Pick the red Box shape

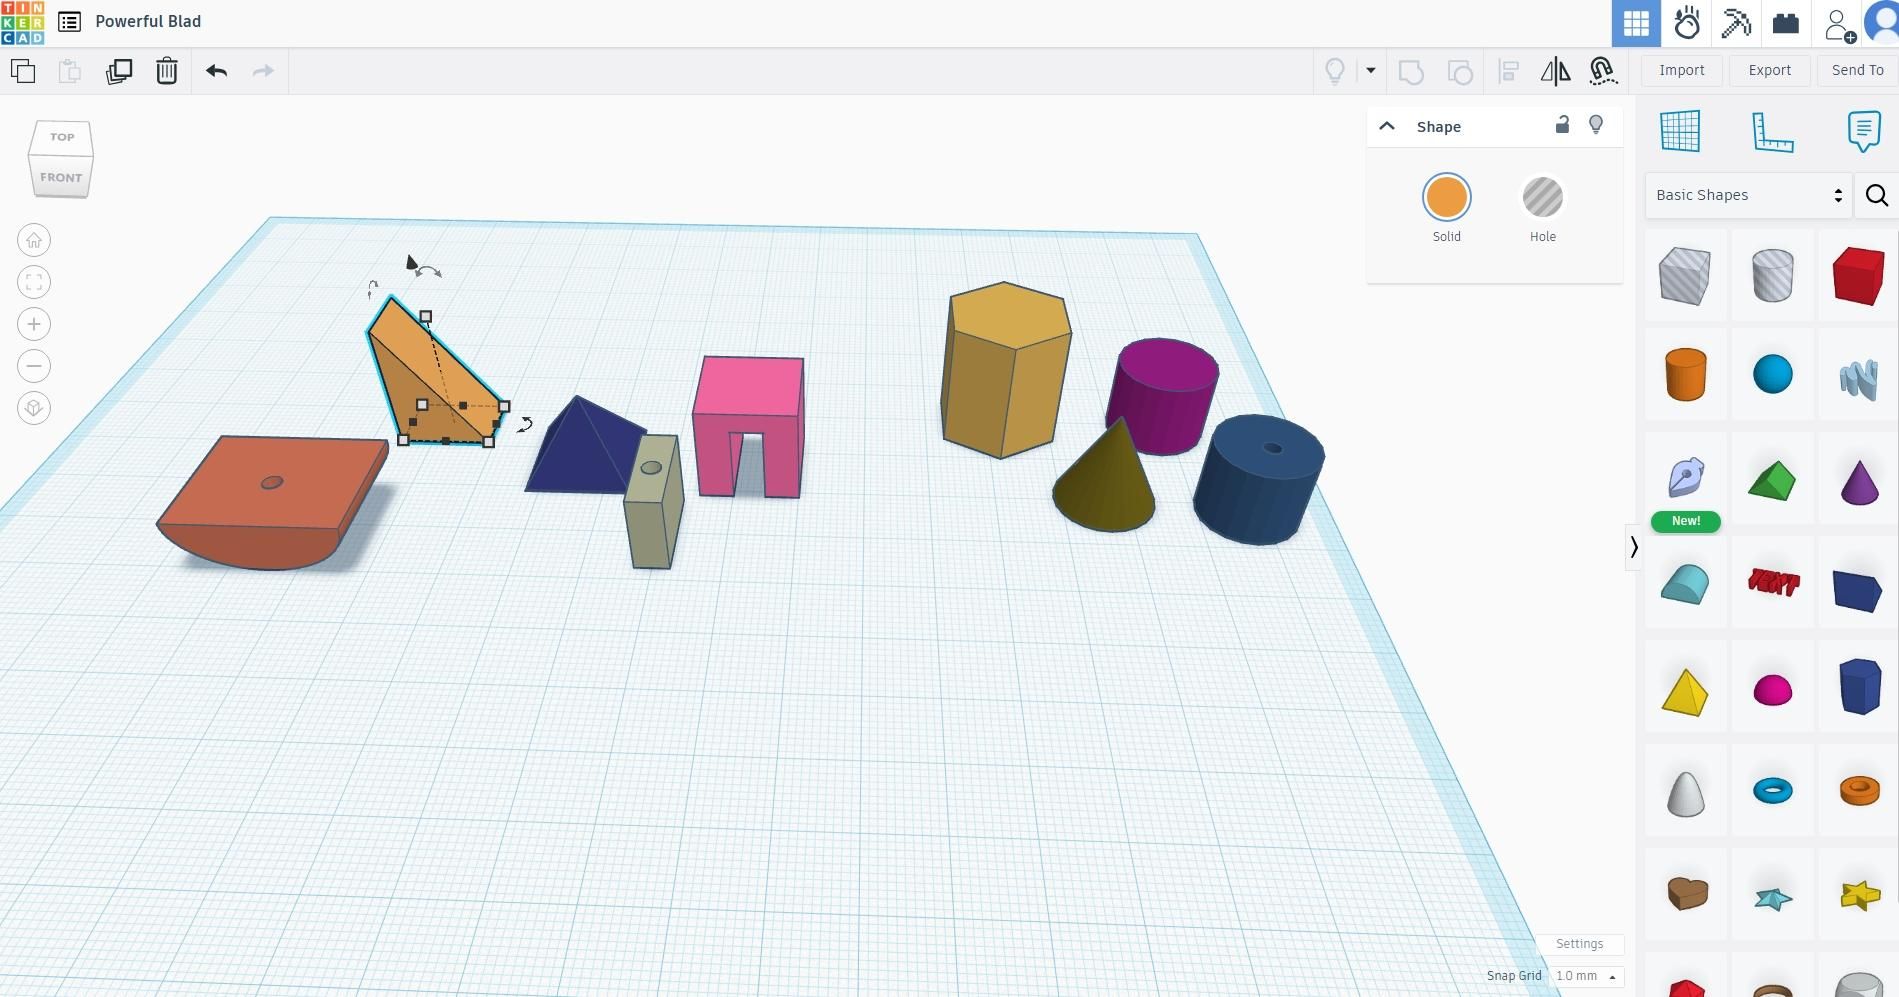point(1859,275)
